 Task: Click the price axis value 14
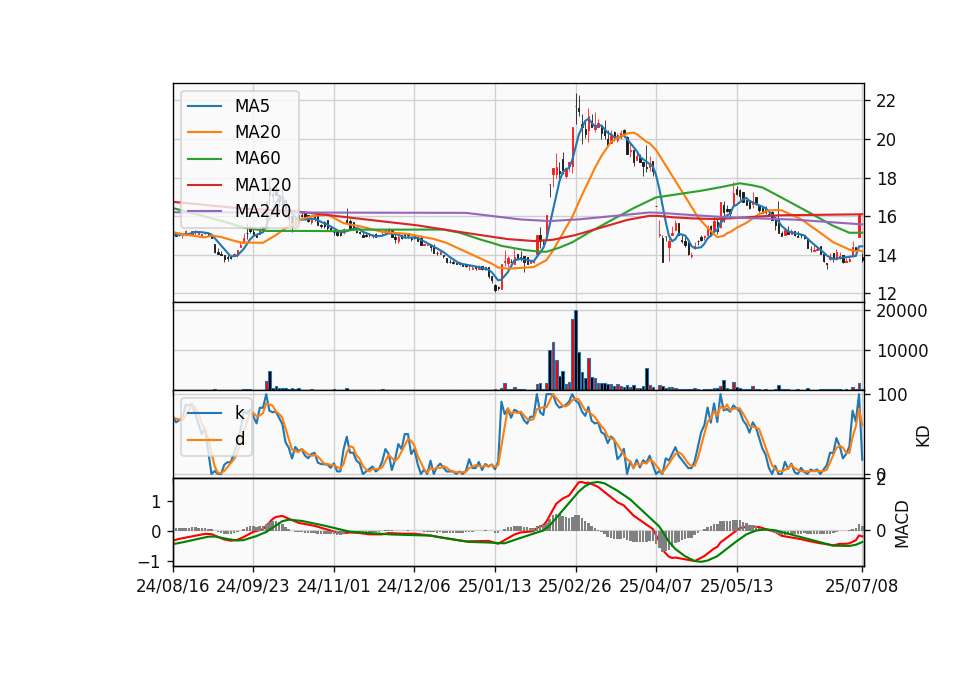coord(886,255)
